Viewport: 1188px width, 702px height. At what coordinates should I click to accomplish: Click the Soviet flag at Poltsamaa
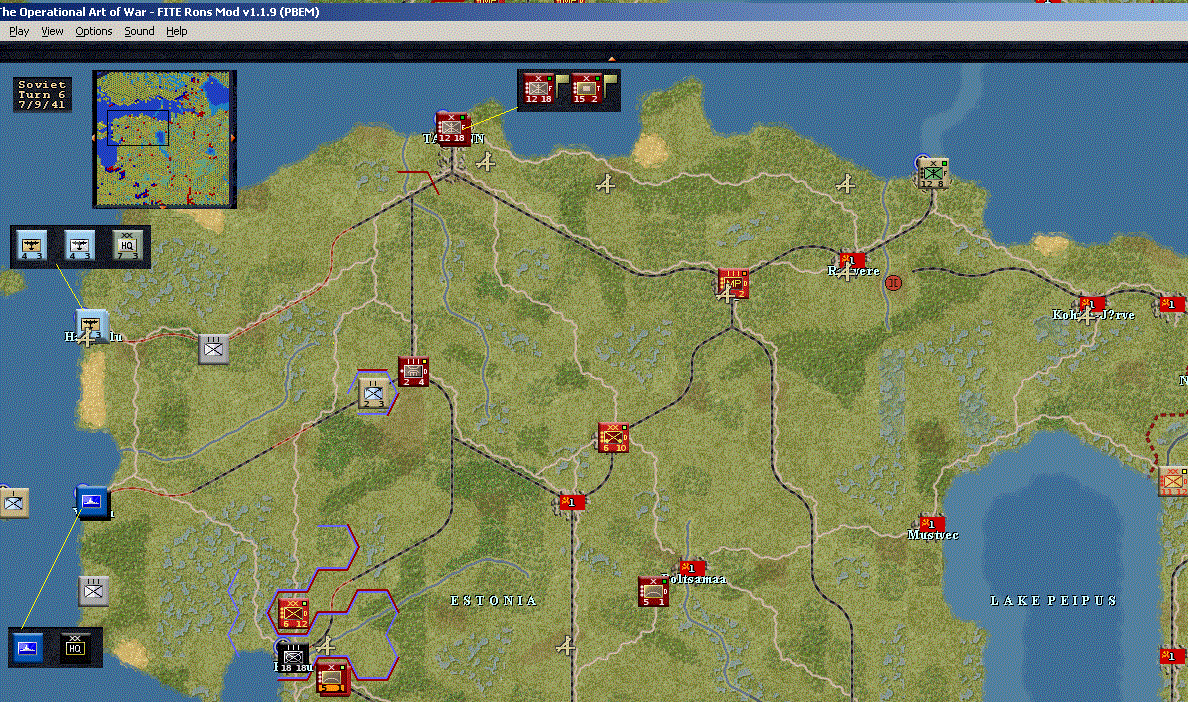[x=692, y=568]
